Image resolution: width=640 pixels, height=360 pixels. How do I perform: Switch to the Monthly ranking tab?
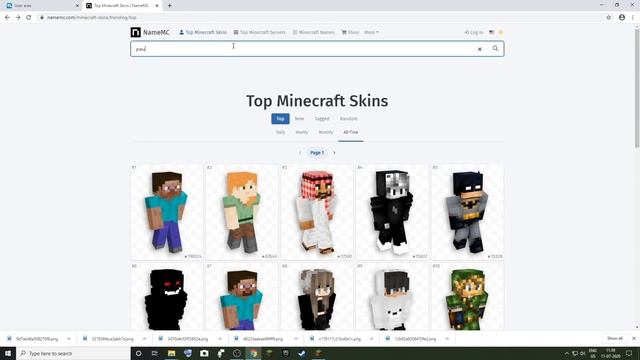tap(326, 132)
